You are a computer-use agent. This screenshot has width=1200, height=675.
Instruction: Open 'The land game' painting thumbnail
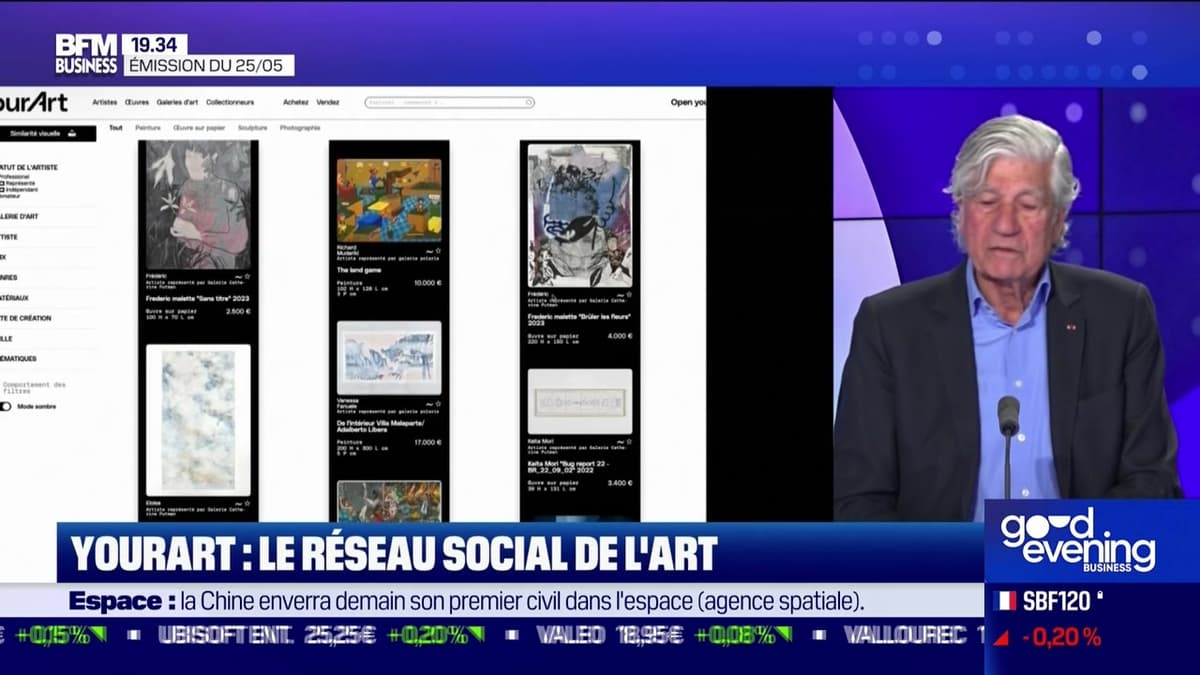click(x=389, y=200)
